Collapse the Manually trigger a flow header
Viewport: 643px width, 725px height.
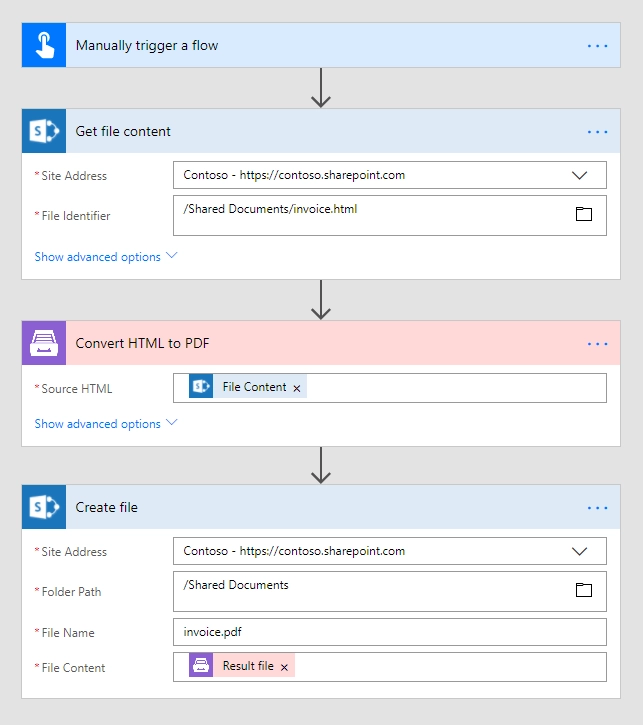321,45
